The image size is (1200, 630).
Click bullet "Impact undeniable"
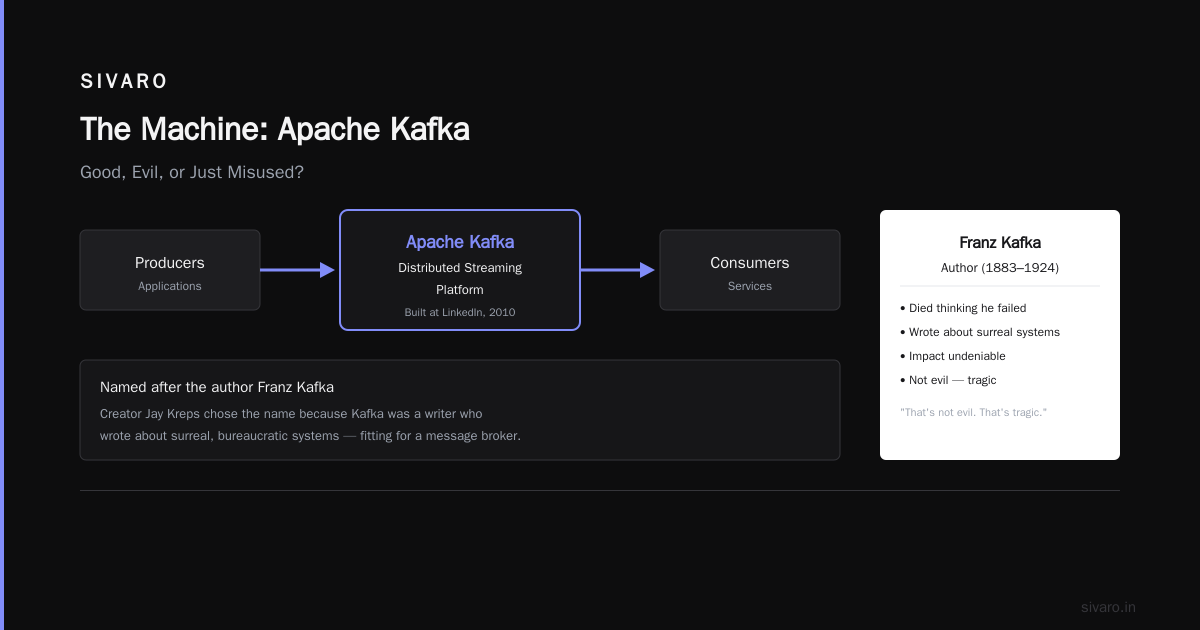click(953, 356)
